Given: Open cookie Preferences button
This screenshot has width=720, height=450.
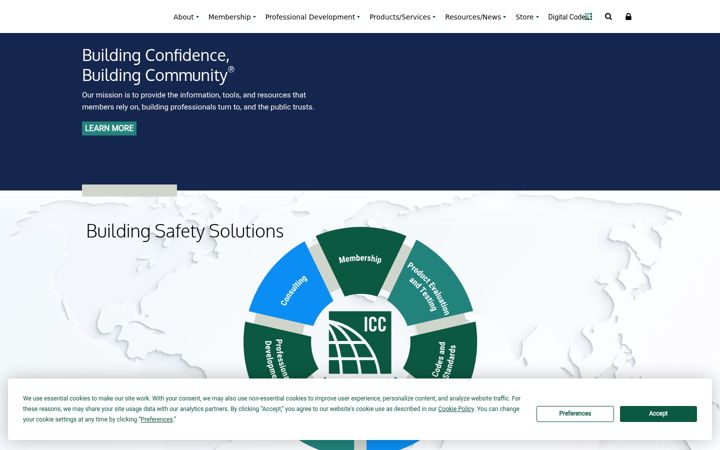Looking at the screenshot, I should tap(575, 414).
